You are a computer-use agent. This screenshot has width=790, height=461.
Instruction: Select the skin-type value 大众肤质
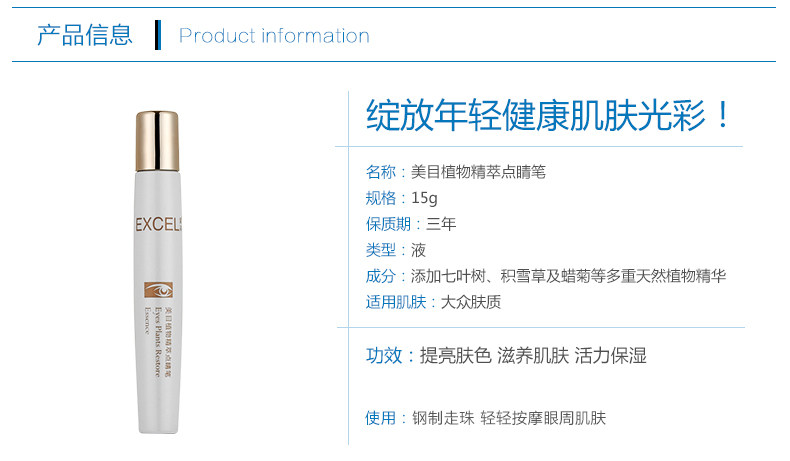(471, 302)
